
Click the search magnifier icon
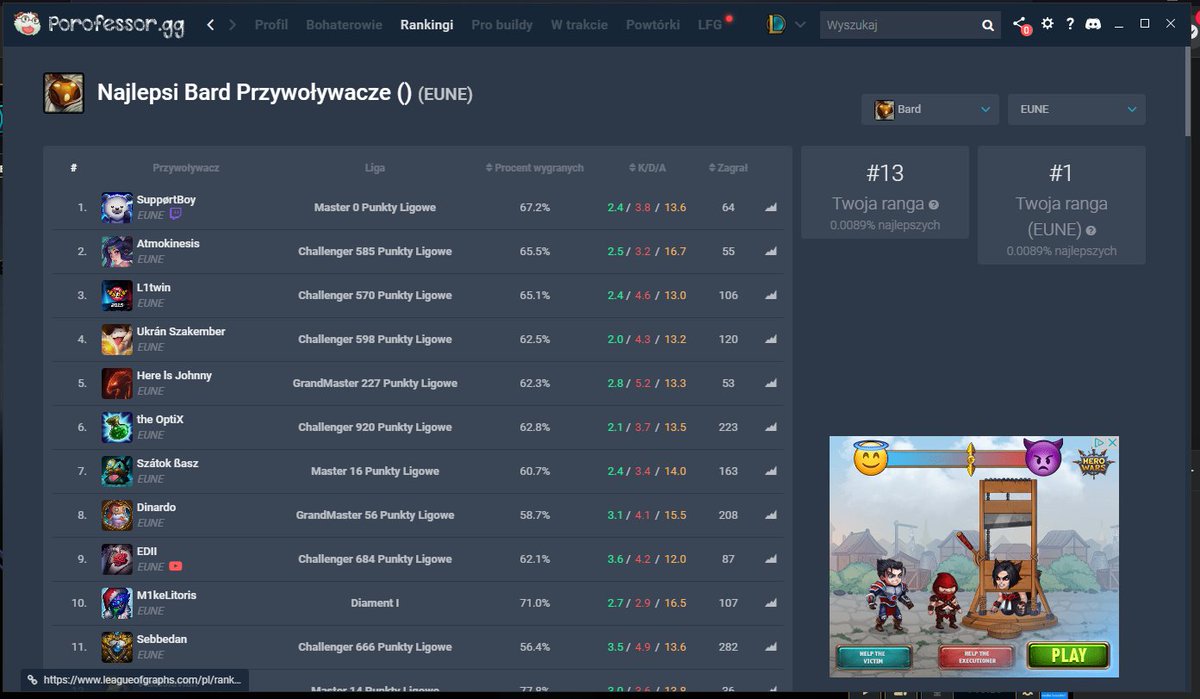pos(988,26)
